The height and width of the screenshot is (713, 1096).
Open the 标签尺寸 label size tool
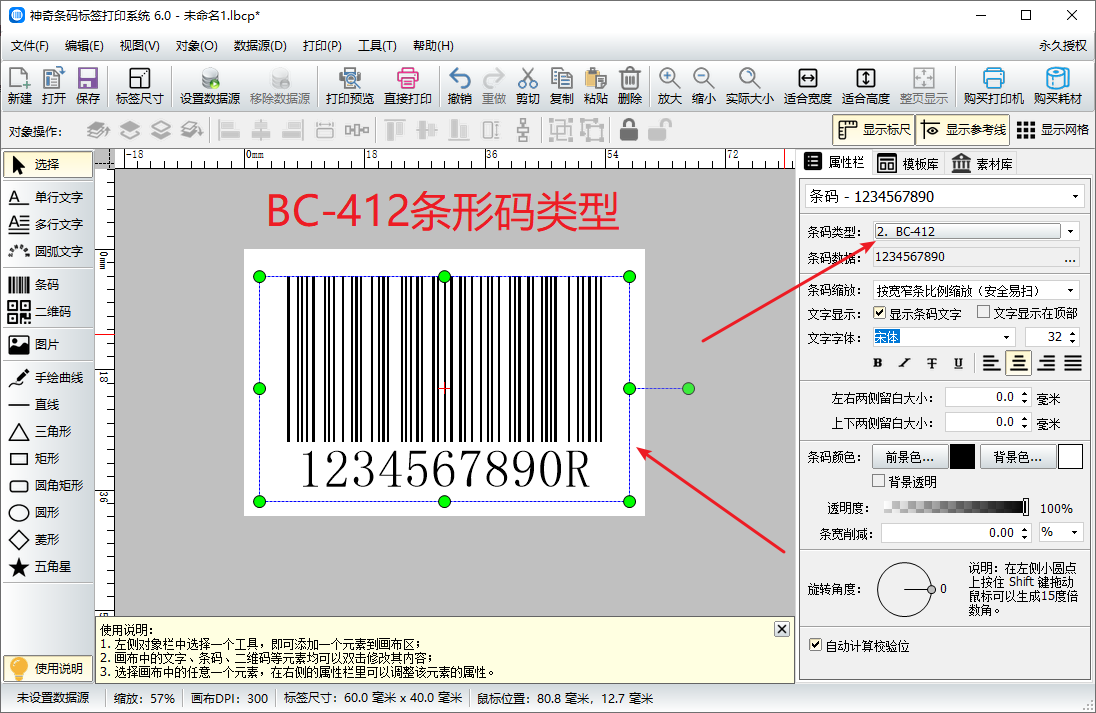point(140,86)
